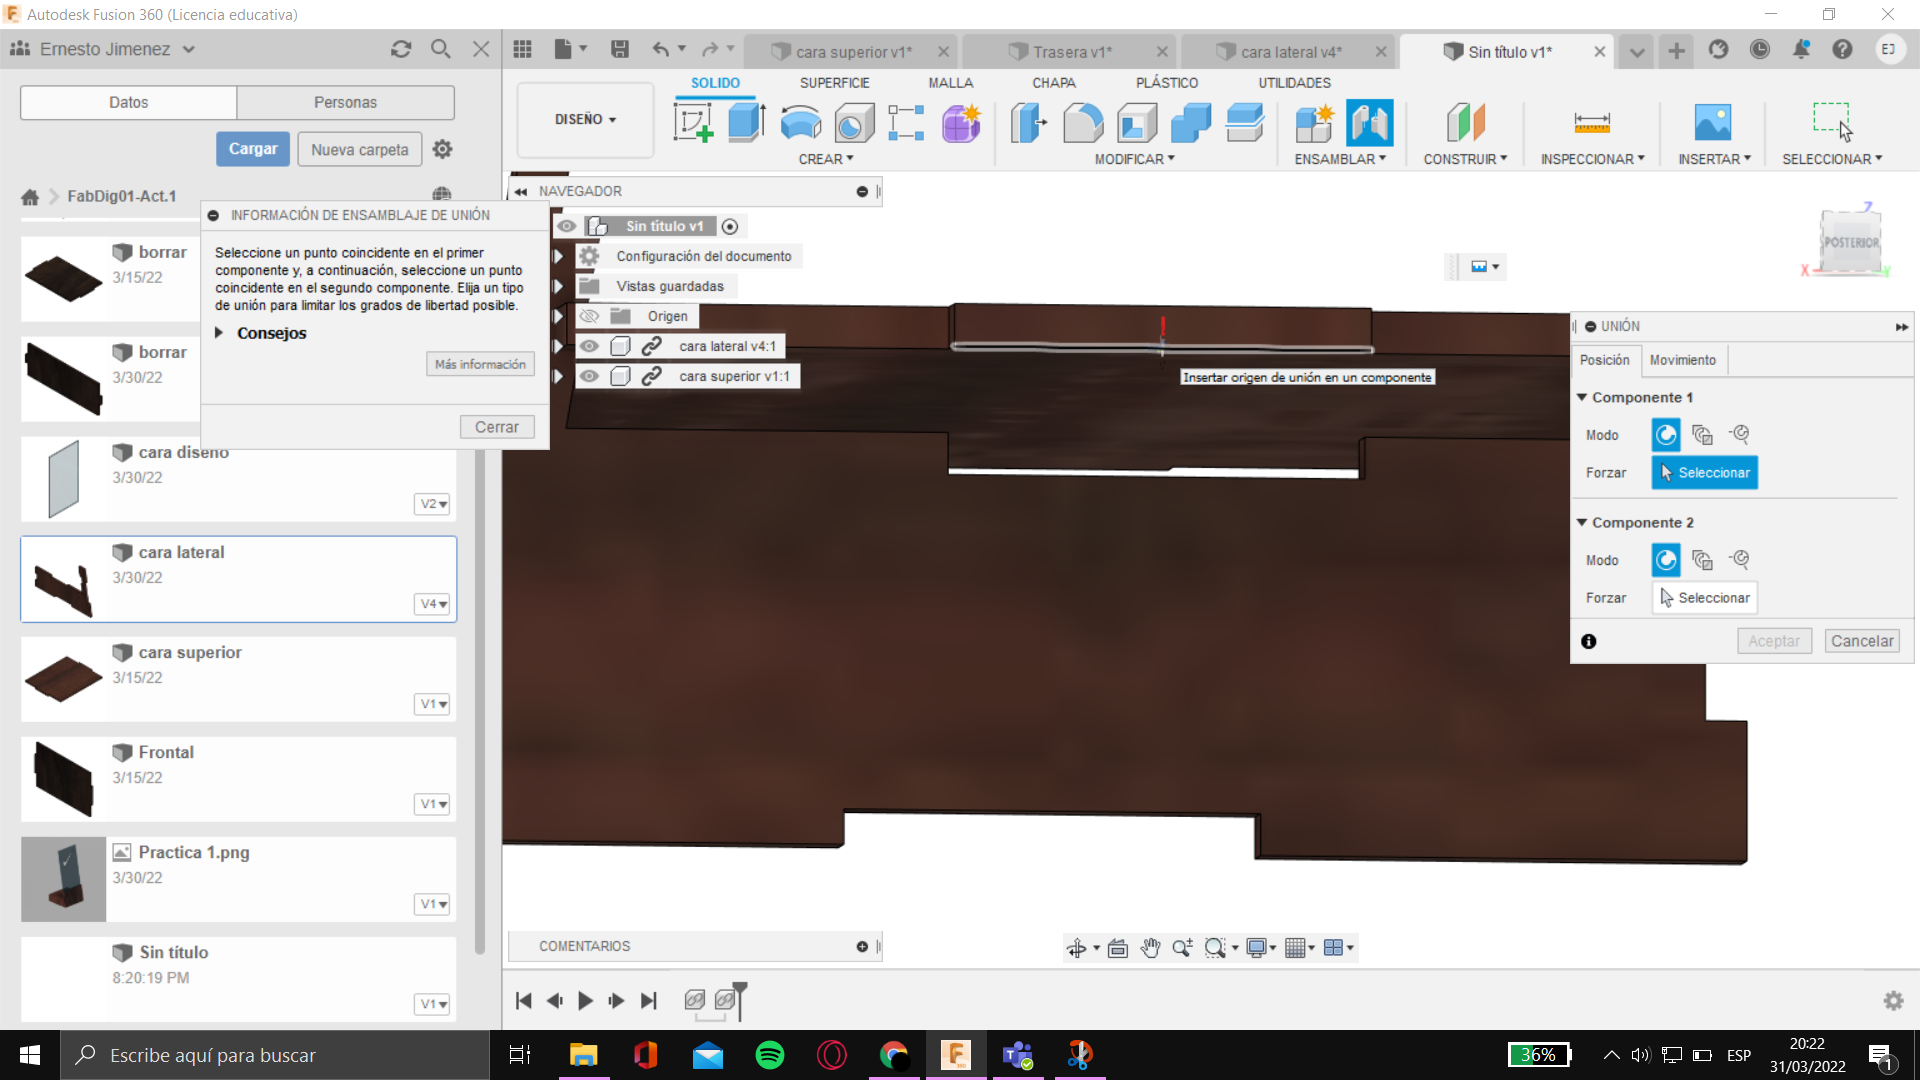Select the Revolve tool icon
Screen dimensions: 1920x1080
tap(800, 122)
